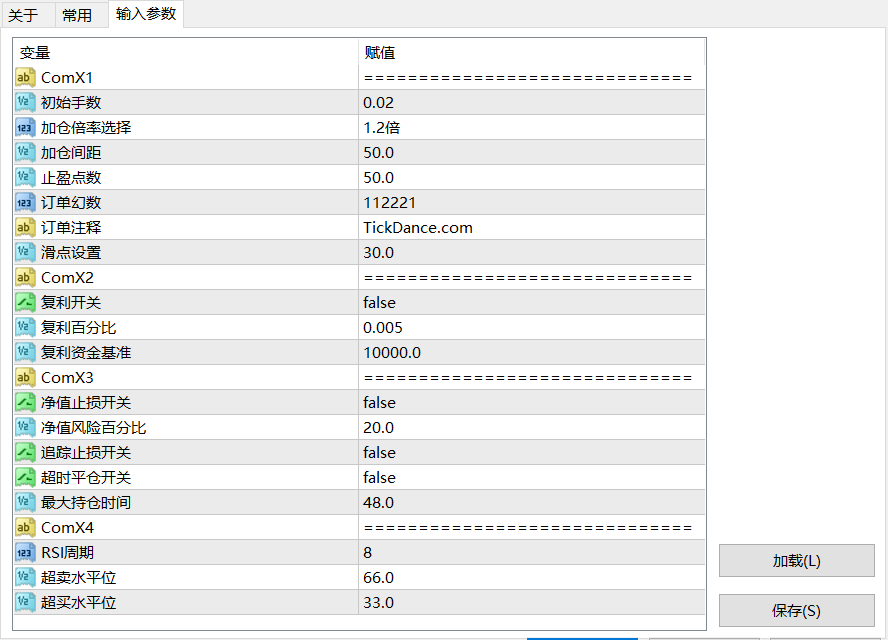This screenshot has width=888, height=640.
Task: Click the integer icon beside 订单幻数
Action: 26,203
